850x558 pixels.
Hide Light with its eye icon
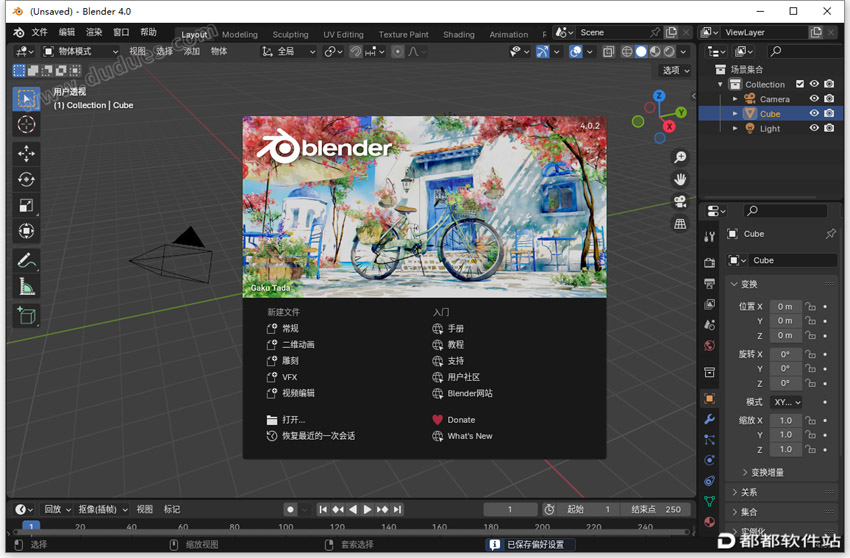tap(814, 128)
